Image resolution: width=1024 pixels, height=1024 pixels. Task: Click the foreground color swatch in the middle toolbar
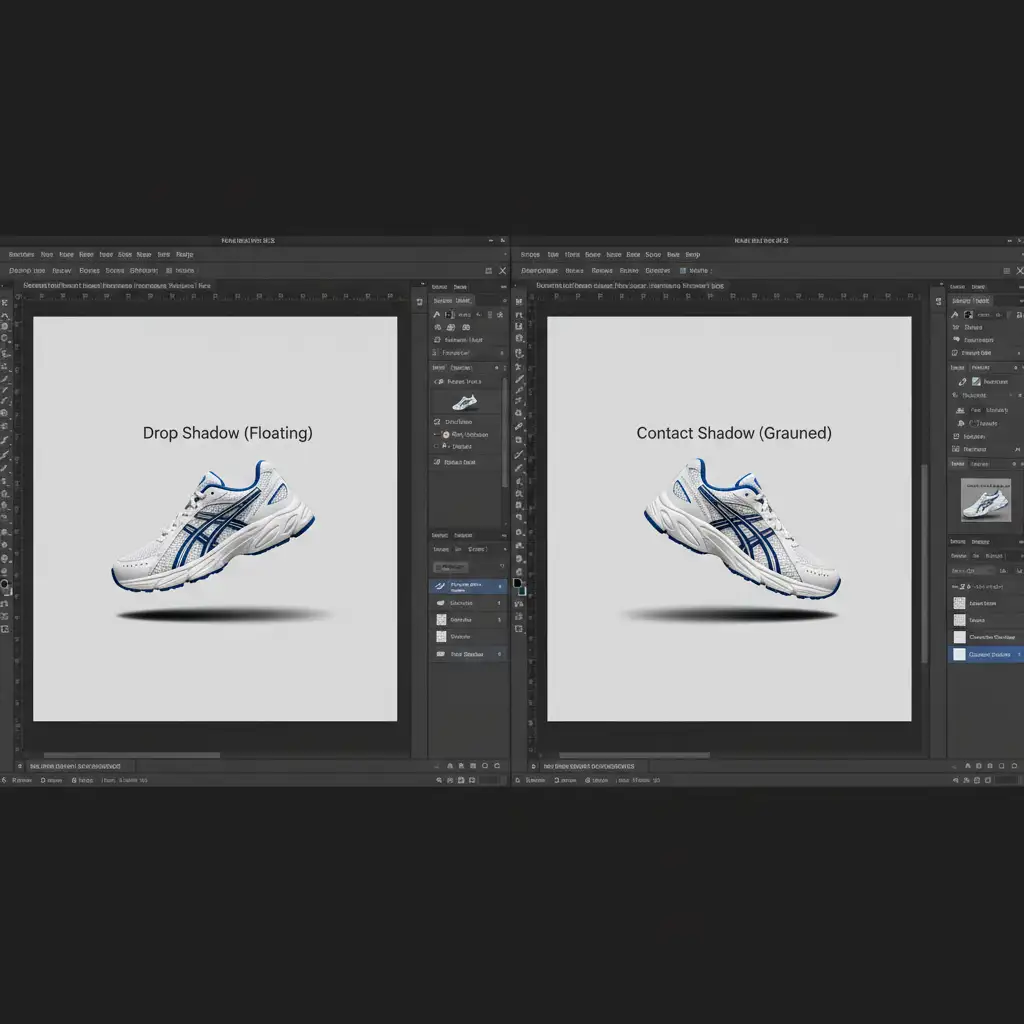(x=517, y=582)
